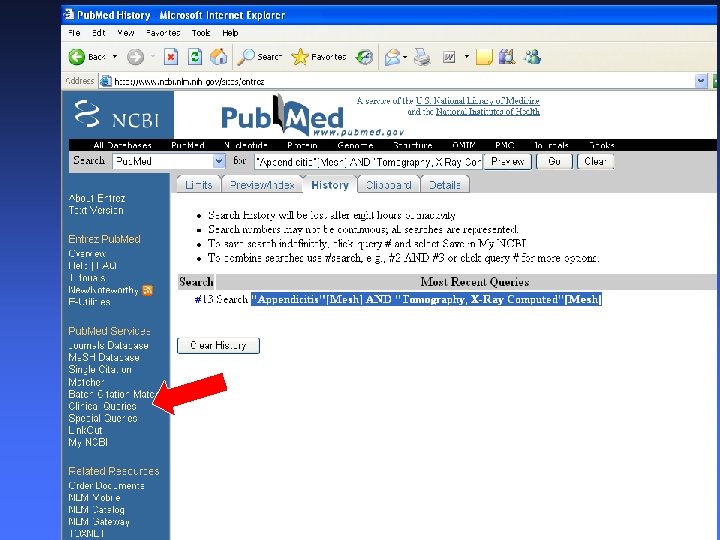This screenshot has width=720, height=540.
Task: Click the RSS feed icon beside New/Noteworthy
Action: pyautogui.click(x=147, y=290)
